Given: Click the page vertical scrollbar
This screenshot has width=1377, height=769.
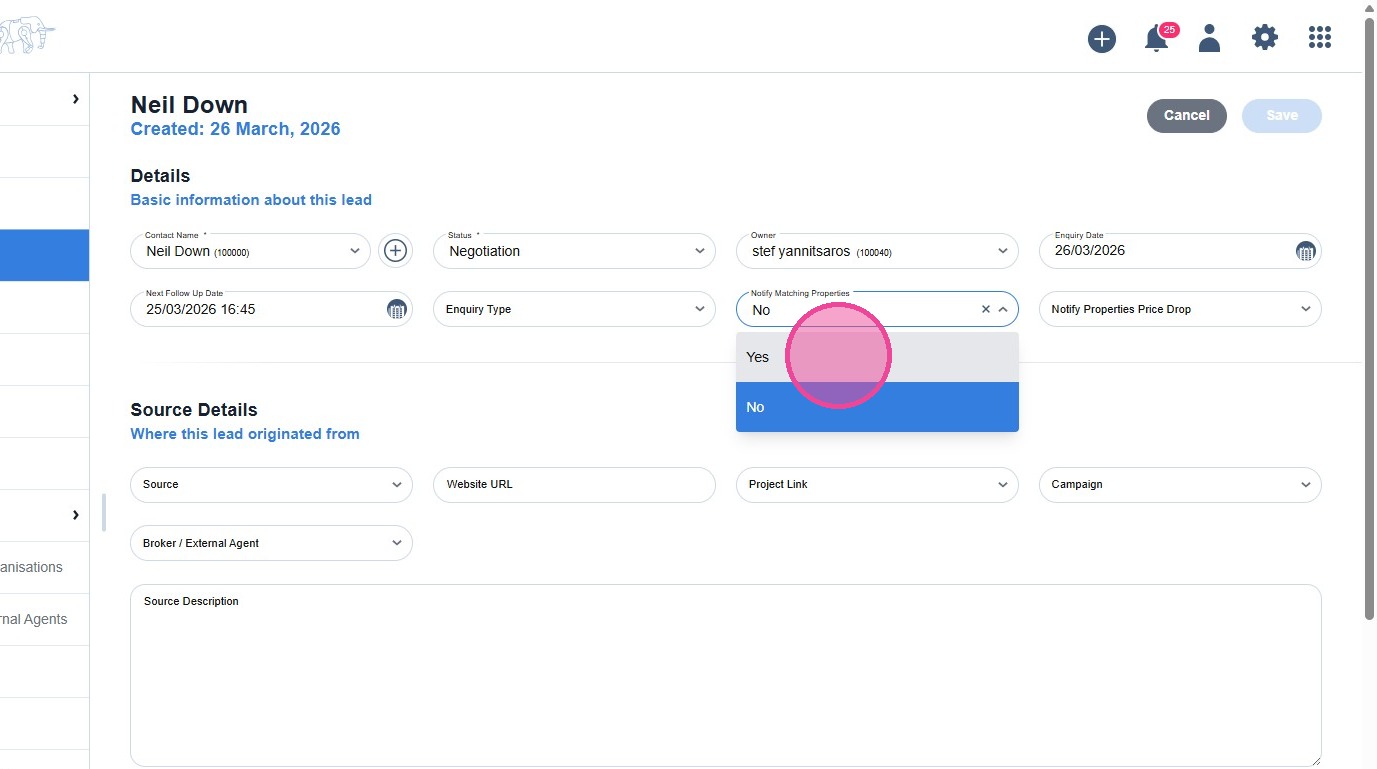Looking at the screenshot, I should pos(1369,320).
